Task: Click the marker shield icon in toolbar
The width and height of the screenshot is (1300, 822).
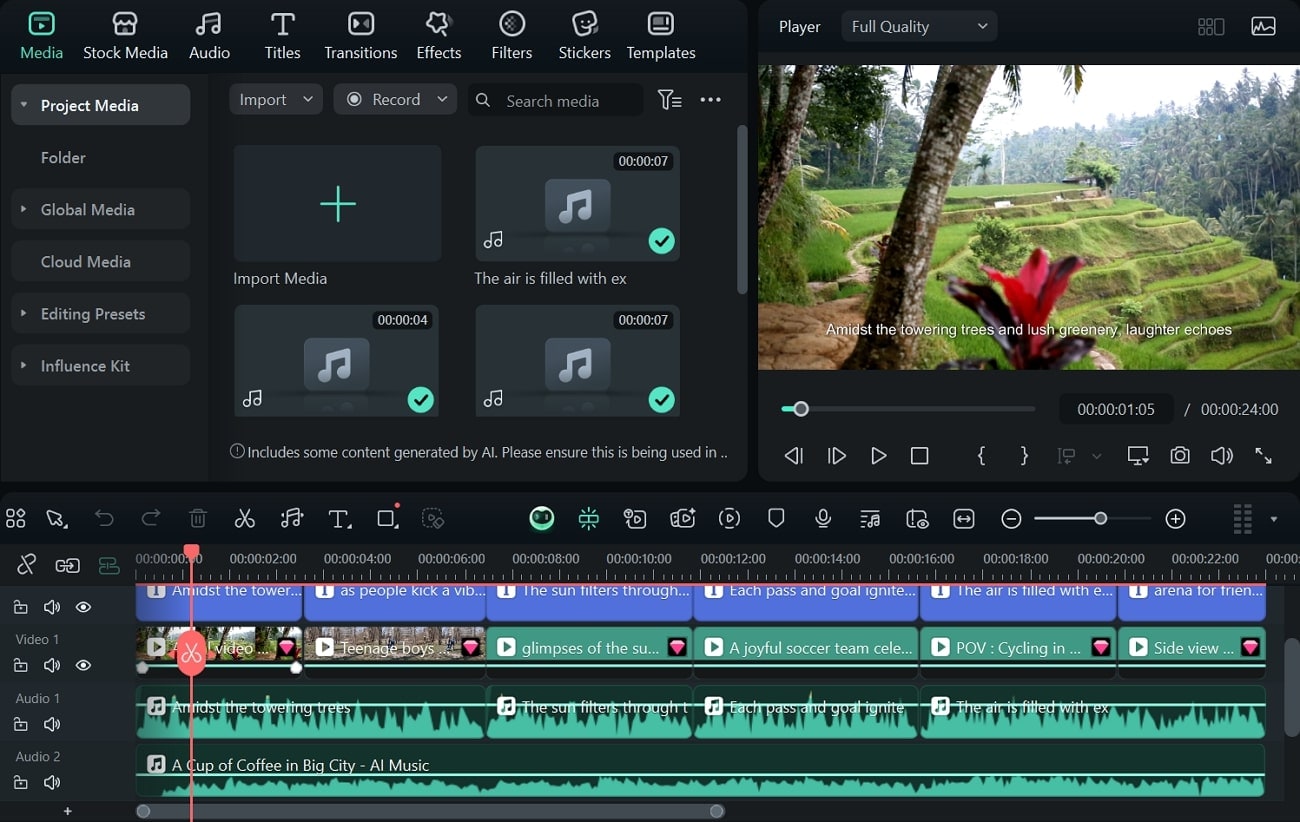Action: (776, 518)
